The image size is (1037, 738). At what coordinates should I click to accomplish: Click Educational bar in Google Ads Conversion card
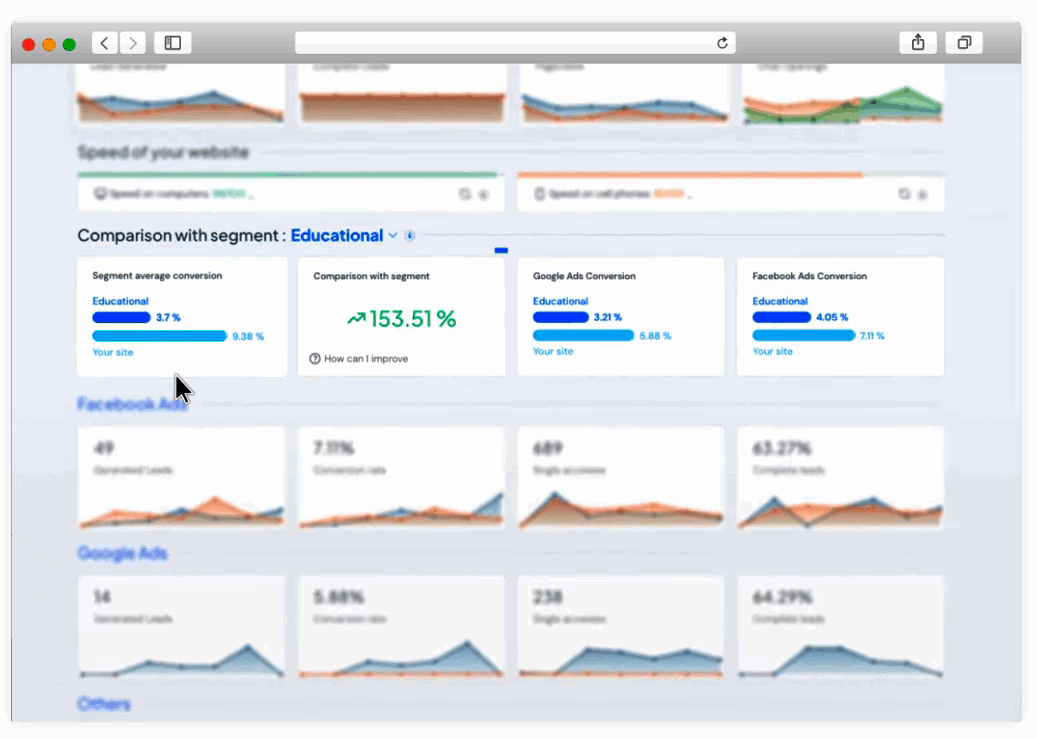tap(561, 317)
